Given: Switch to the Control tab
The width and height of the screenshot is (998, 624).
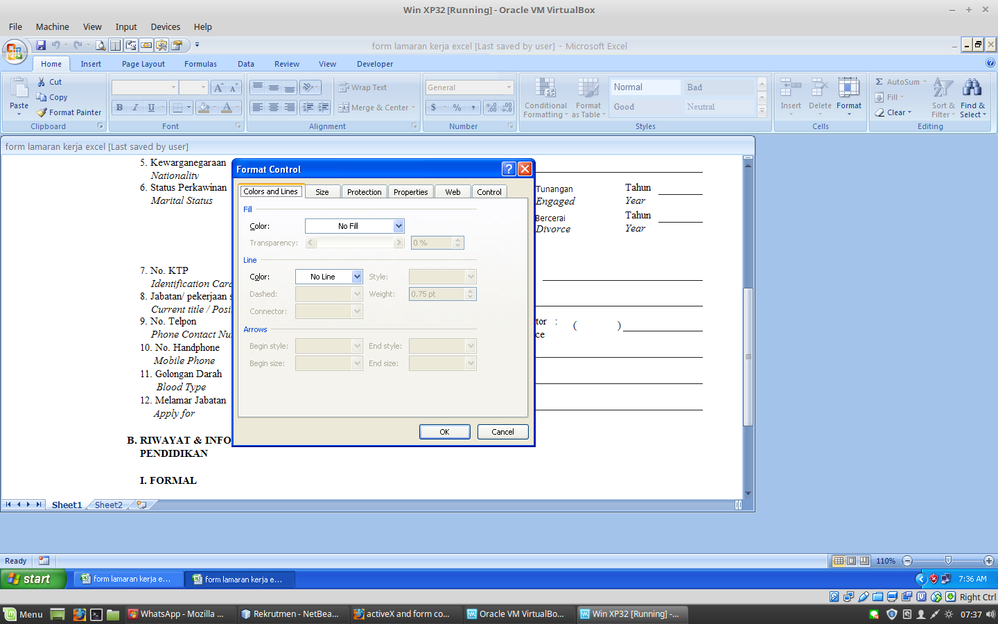Looking at the screenshot, I should (489, 192).
